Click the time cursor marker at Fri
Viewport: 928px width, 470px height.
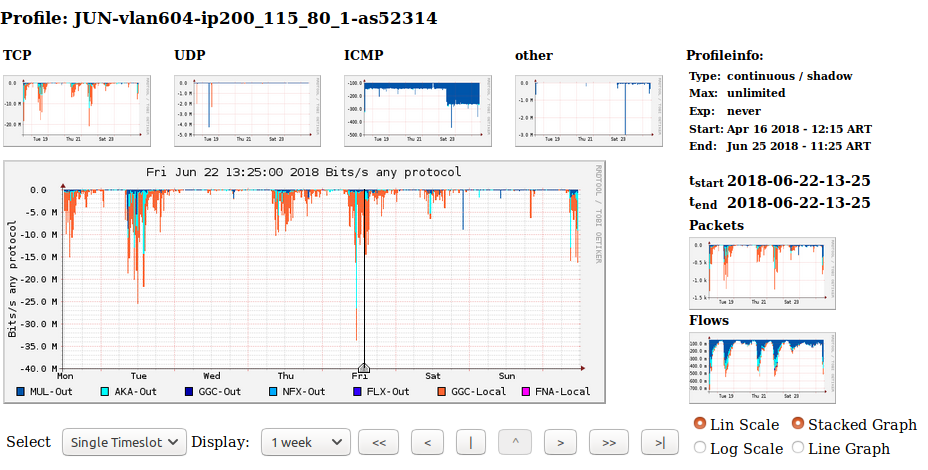click(364, 368)
